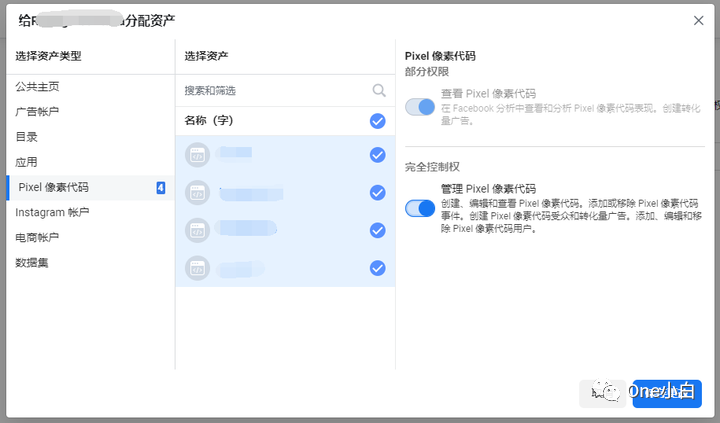Uncheck the third pixel asset checkmark
Screen dimensions: 720x423
click(x=377, y=231)
